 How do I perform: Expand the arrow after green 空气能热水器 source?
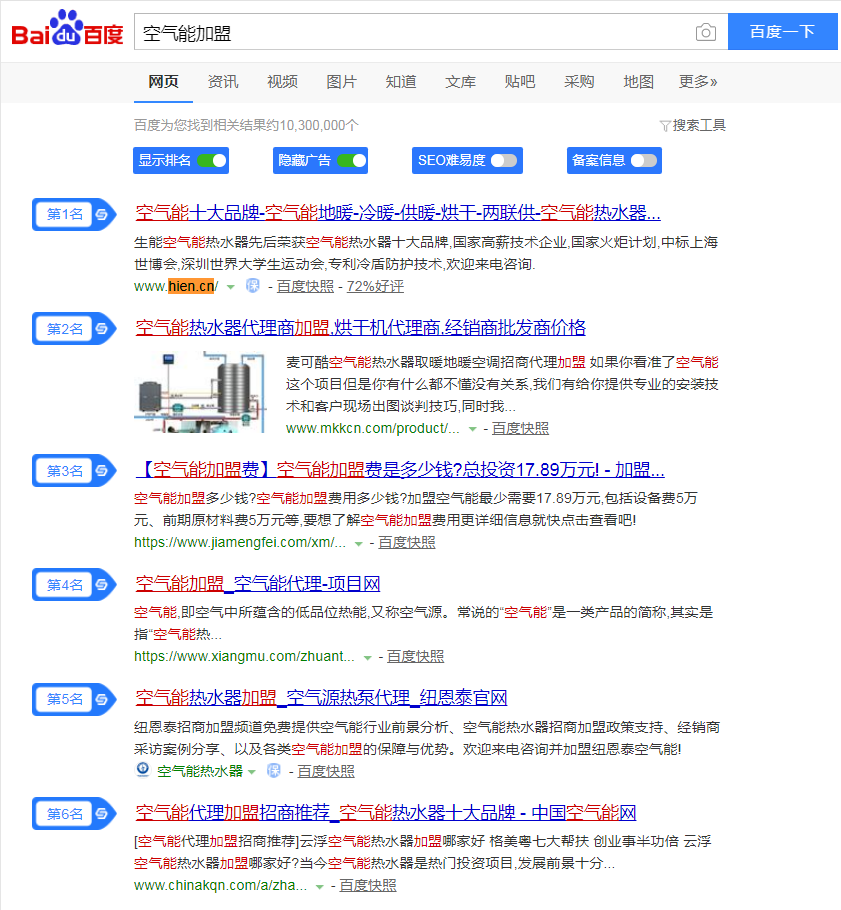coord(252,772)
